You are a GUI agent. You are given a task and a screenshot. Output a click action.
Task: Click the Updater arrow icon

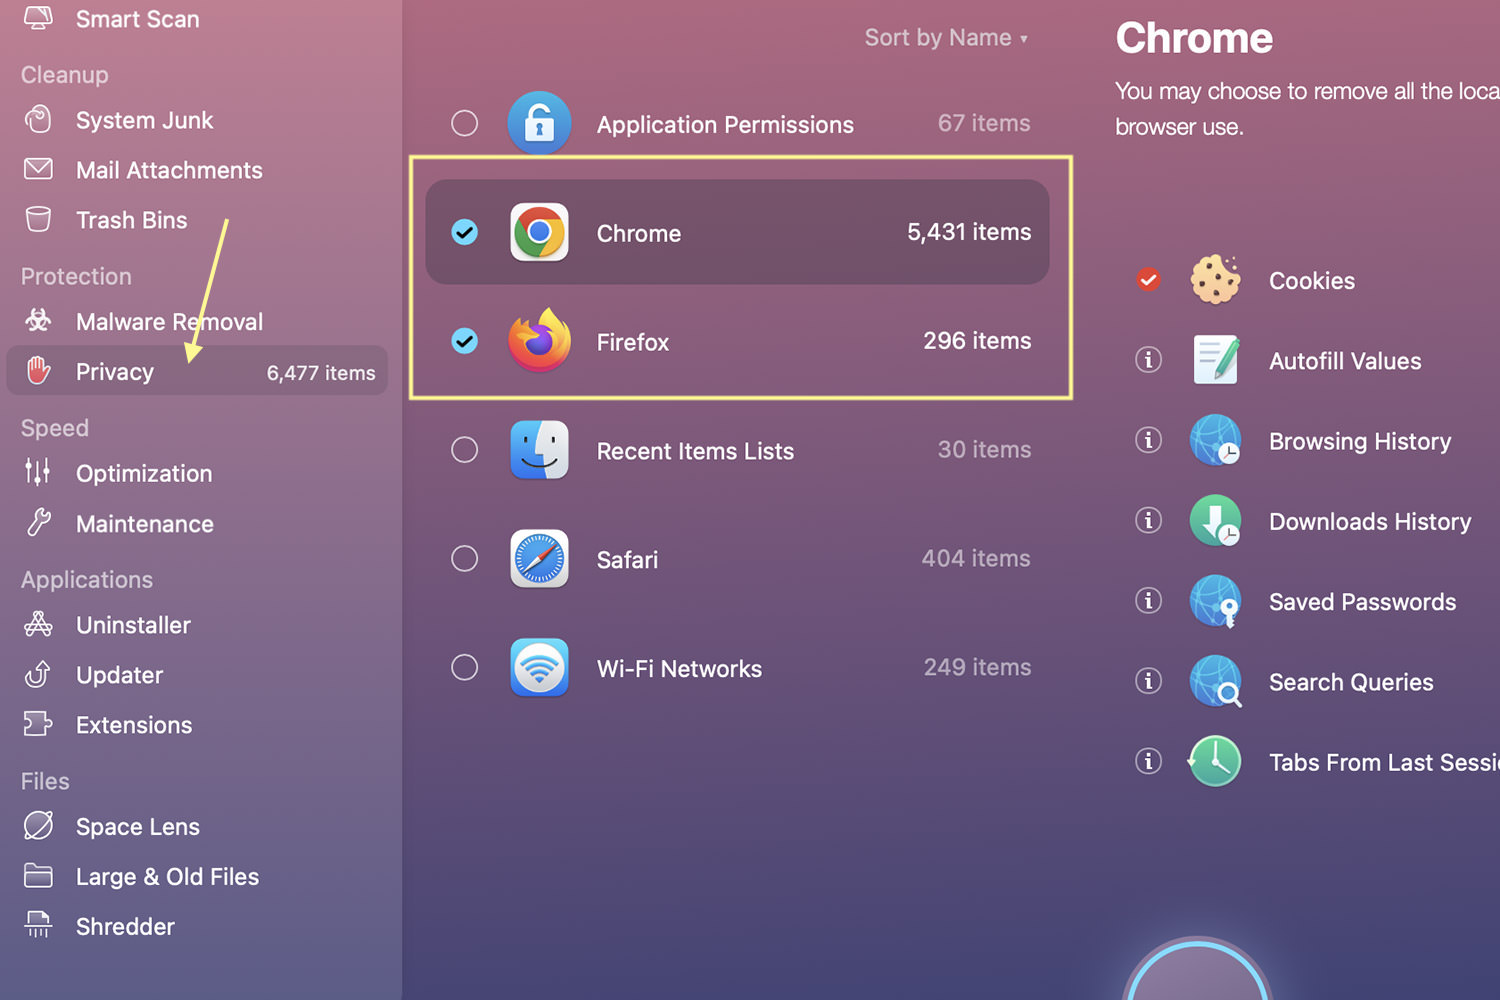tap(38, 674)
